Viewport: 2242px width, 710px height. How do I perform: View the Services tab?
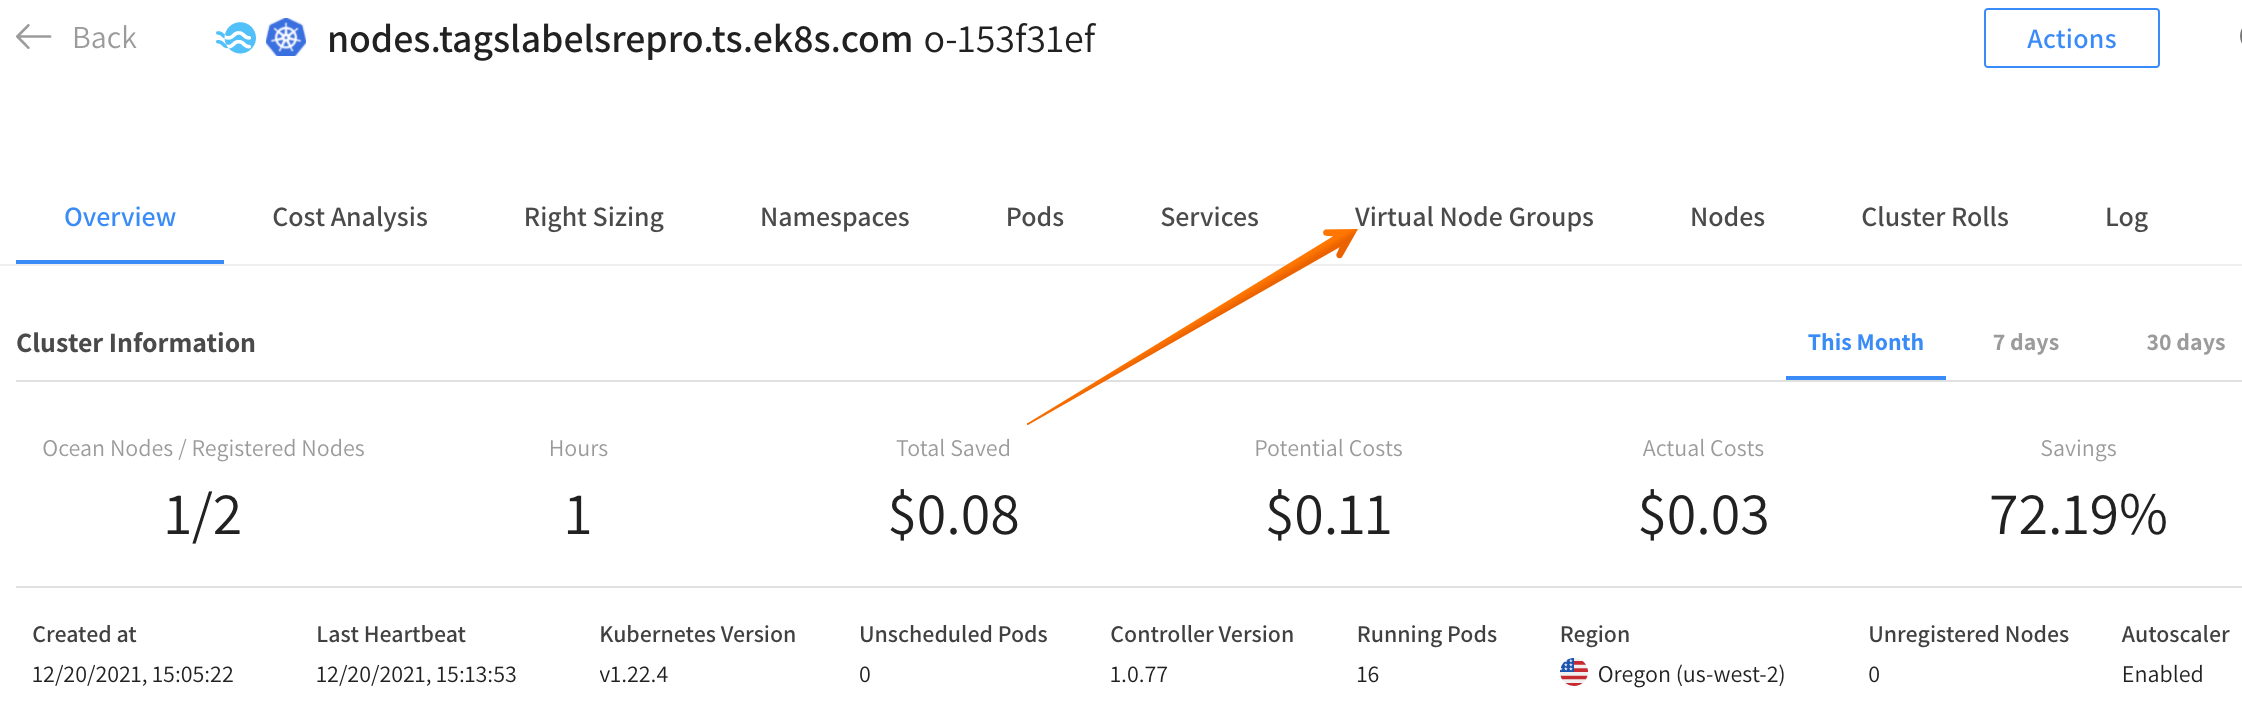[x=1209, y=217]
